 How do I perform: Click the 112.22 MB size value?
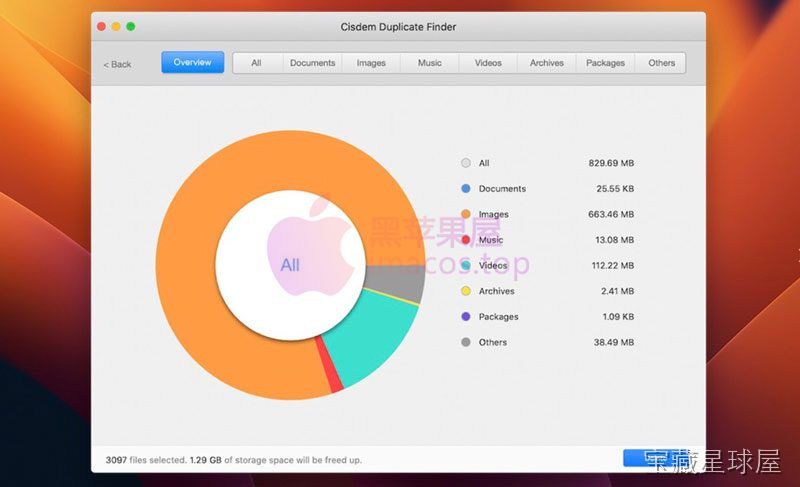pos(613,265)
